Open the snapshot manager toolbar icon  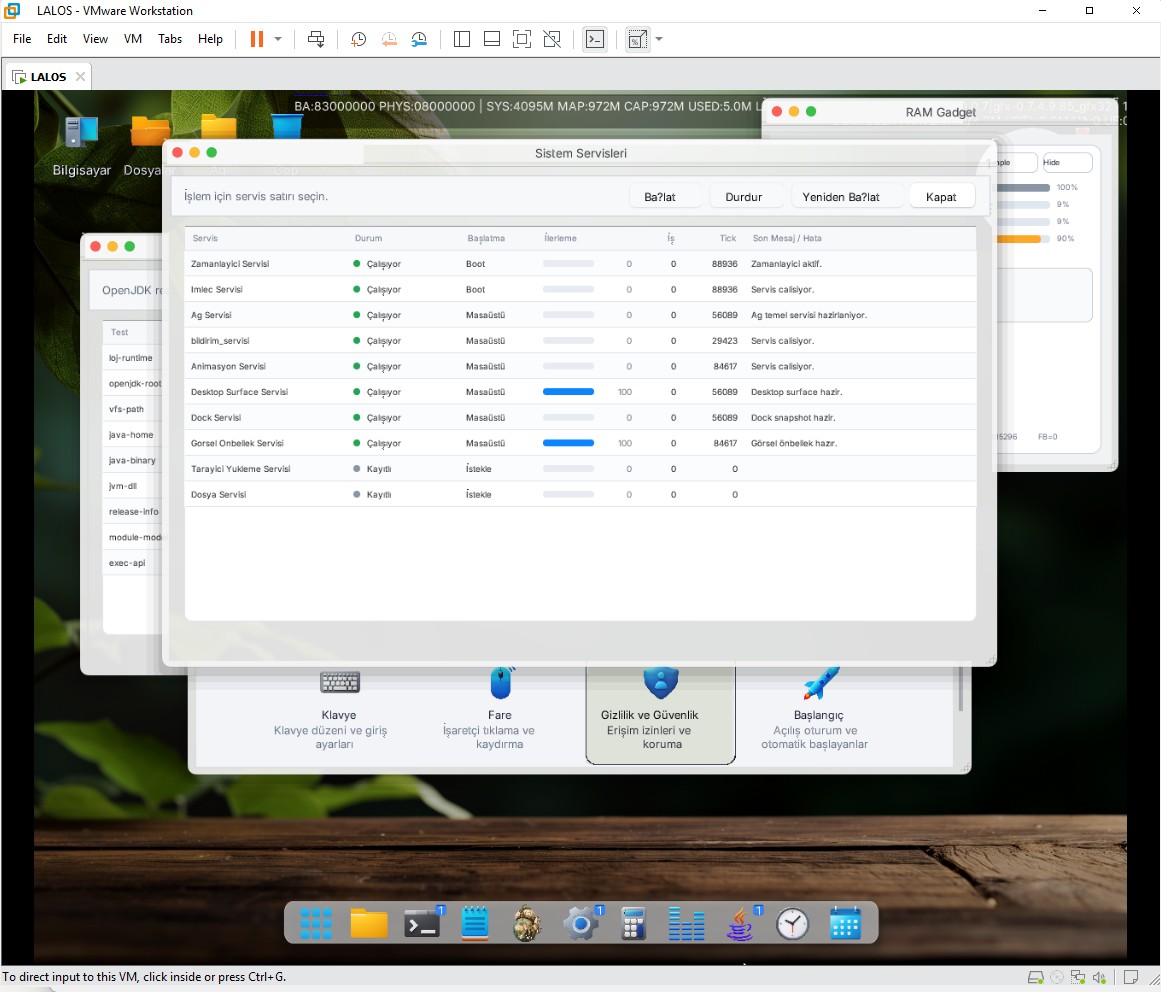point(419,39)
